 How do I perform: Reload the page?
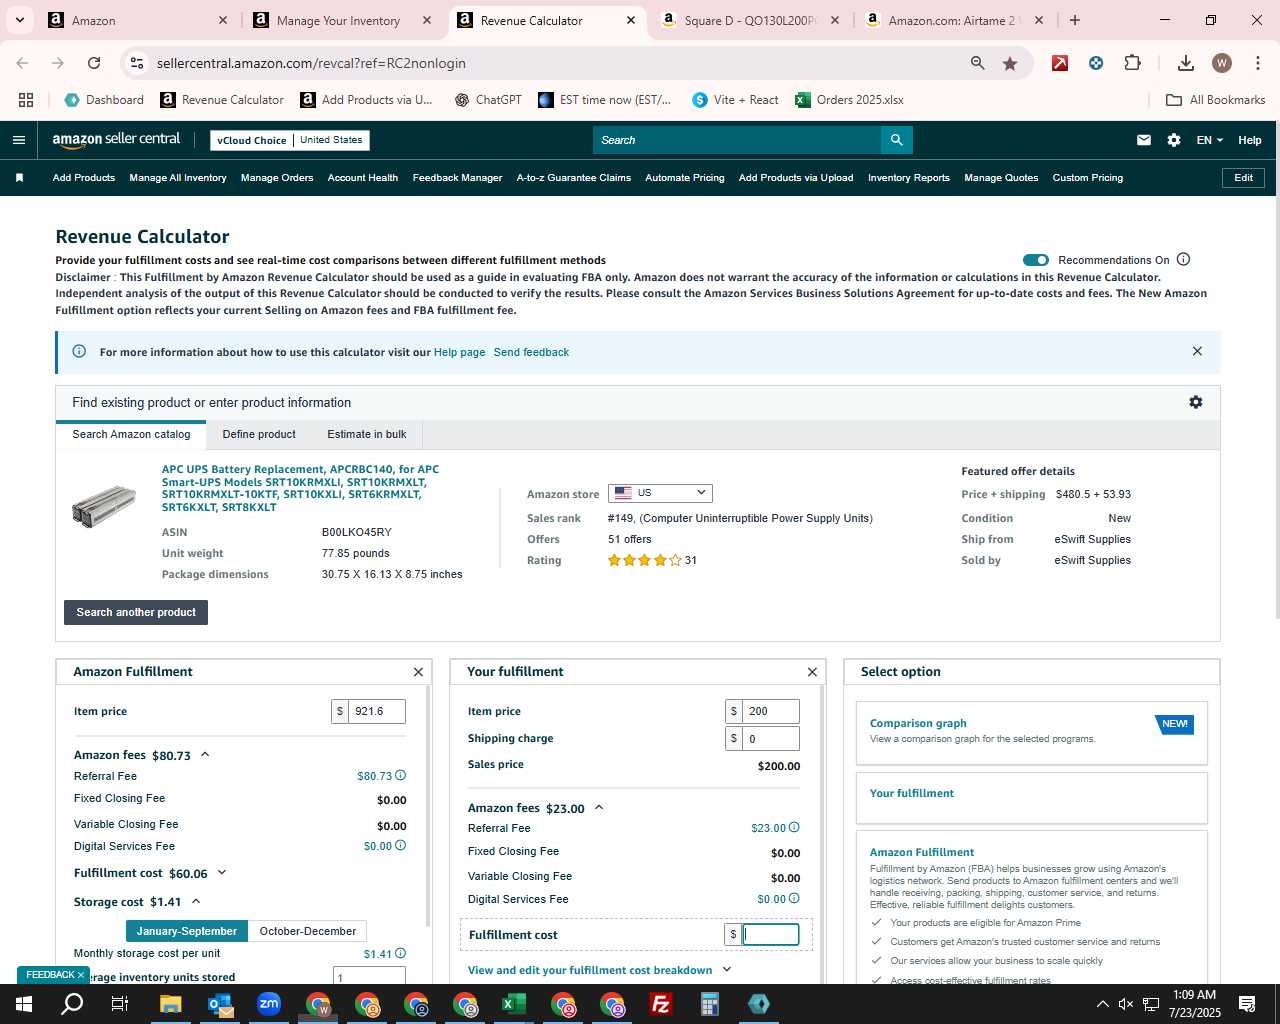[94, 63]
